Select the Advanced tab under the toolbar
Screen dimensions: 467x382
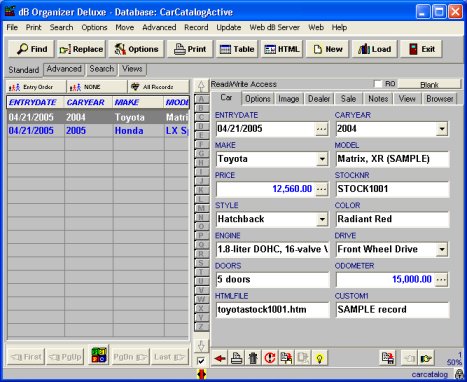64,69
